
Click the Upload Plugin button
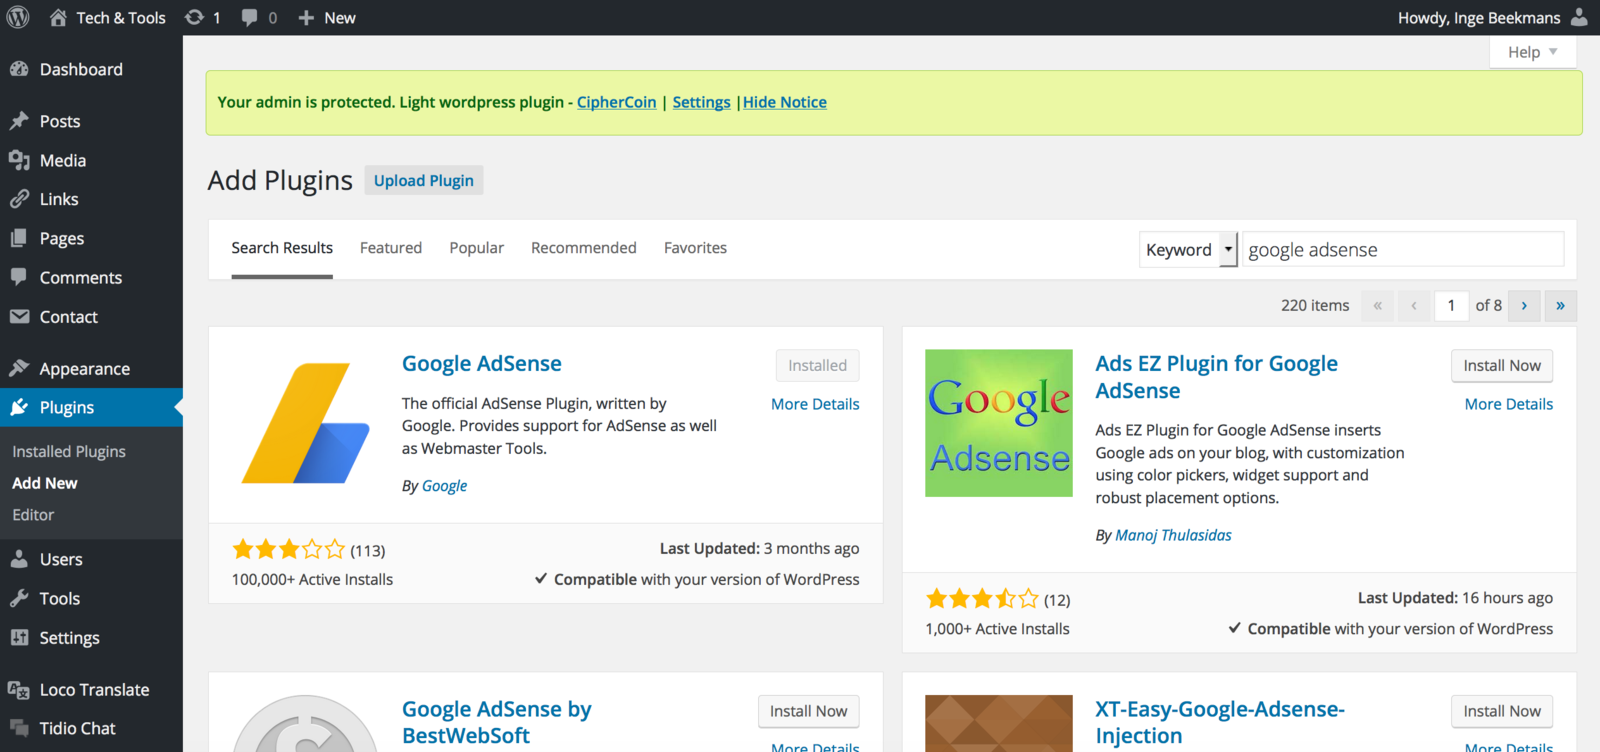click(424, 180)
